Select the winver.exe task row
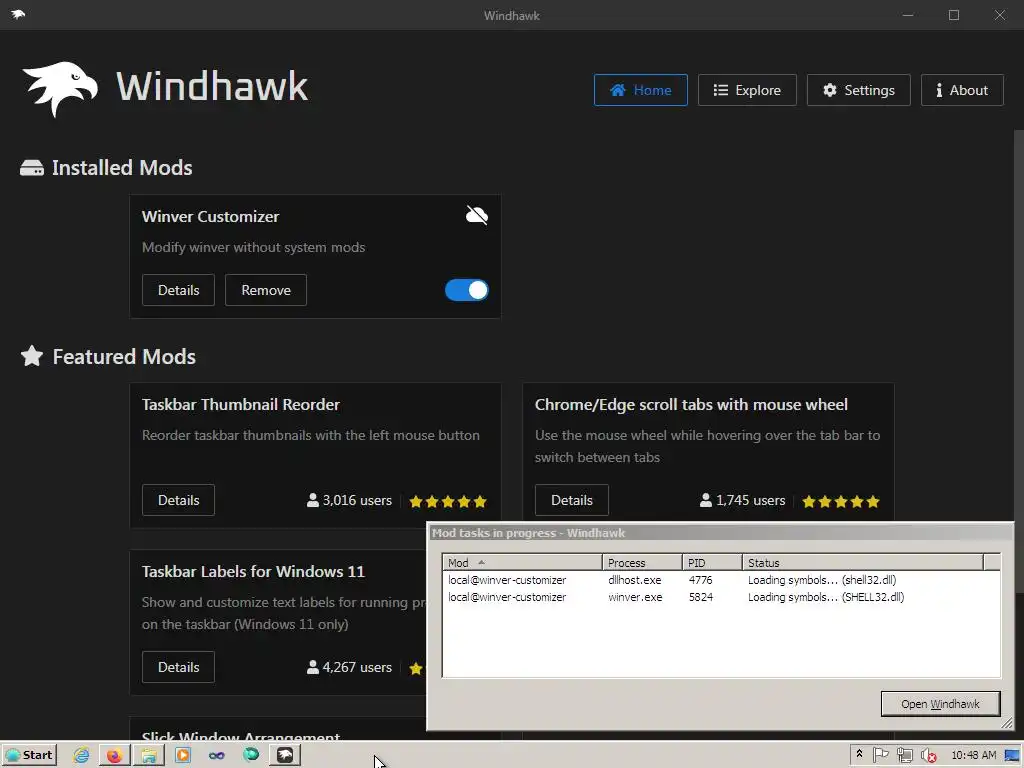 tap(721, 597)
